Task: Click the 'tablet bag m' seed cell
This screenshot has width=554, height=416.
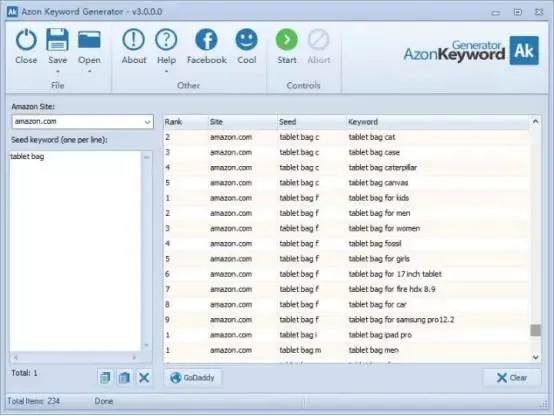Action: click(300, 350)
